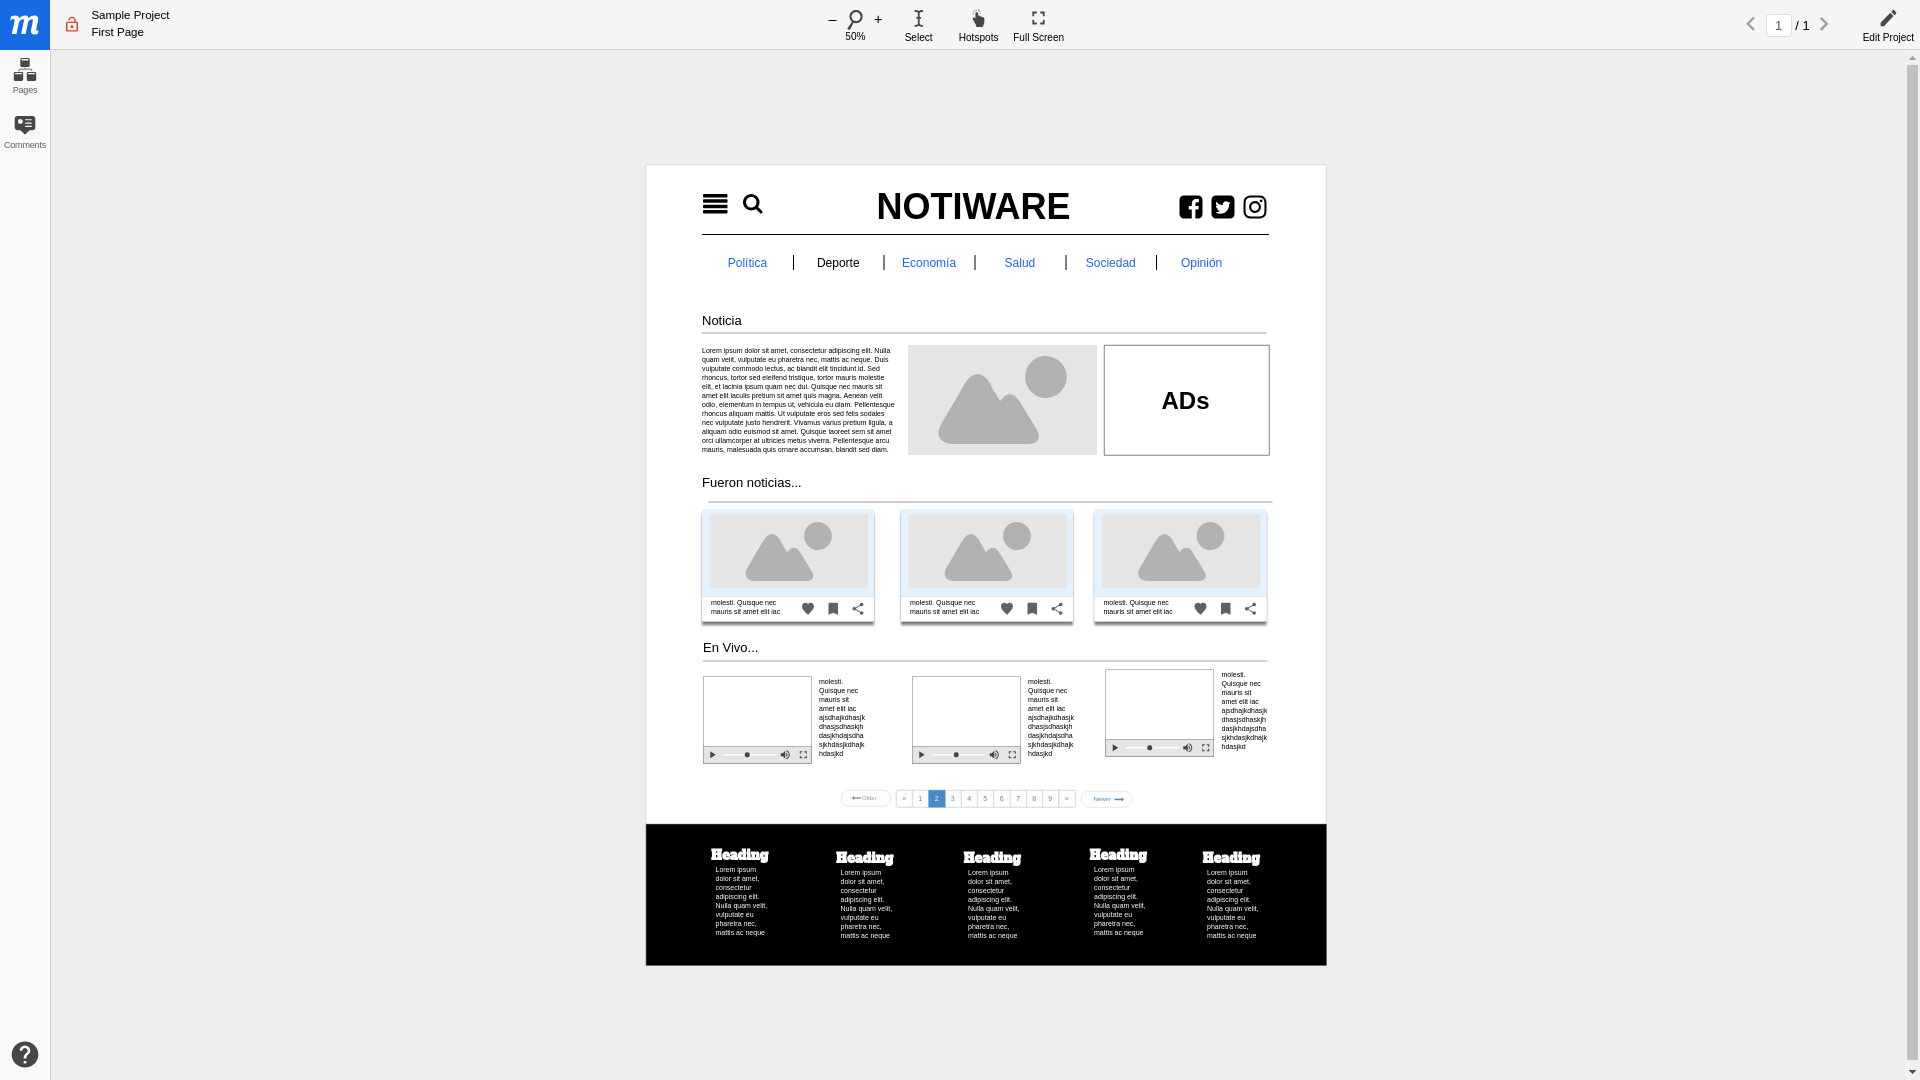Image resolution: width=1920 pixels, height=1080 pixels.
Task: Go to the previous page arrow
Action: 1751,25
